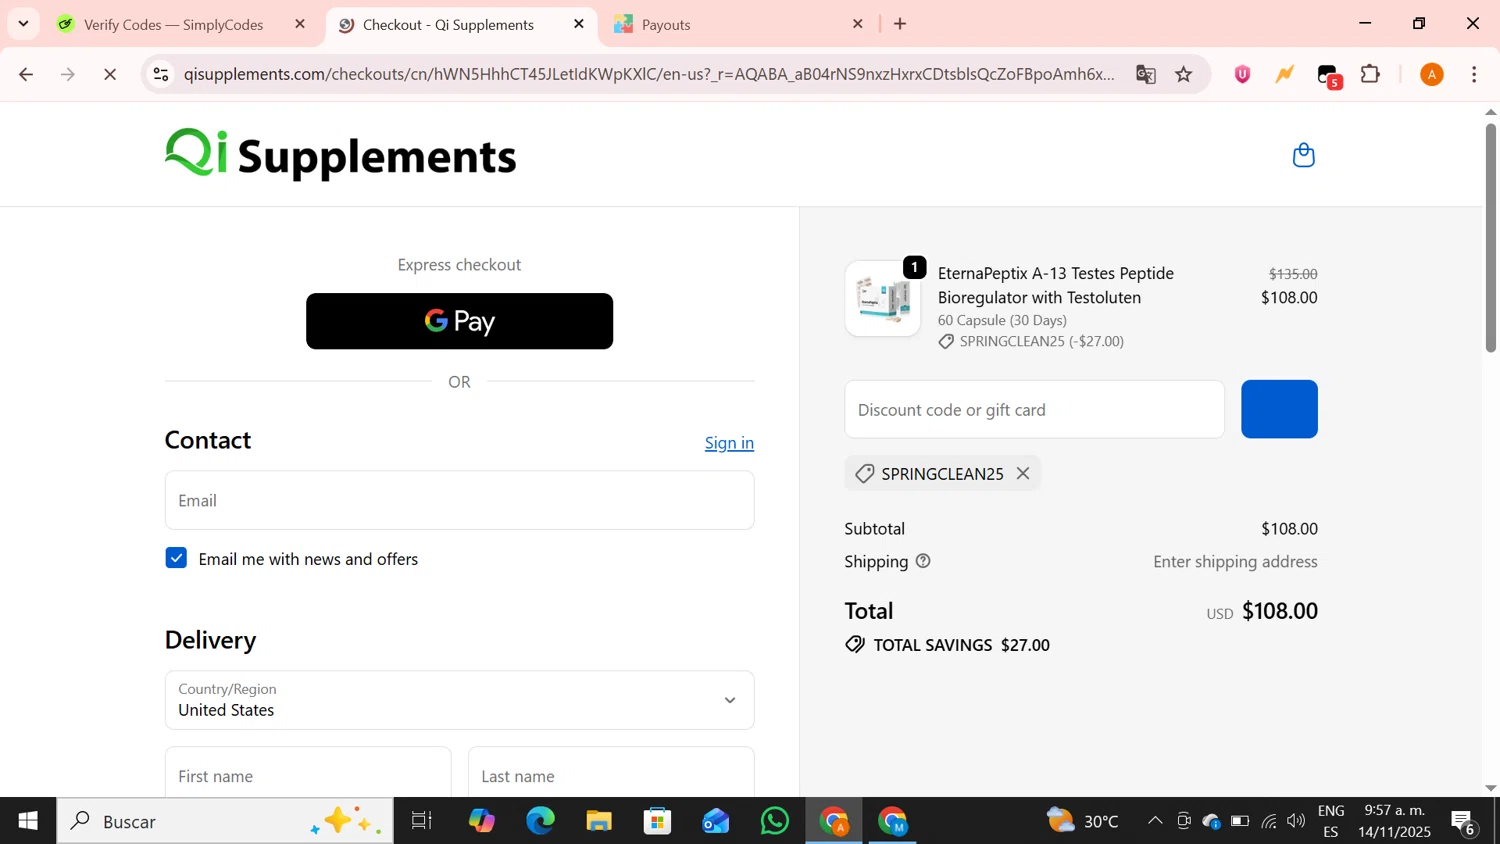Open WhatsApp from the taskbar
Image resolution: width=1500 pixels, height=844 pixels.
pyautogui.click(x=774, y=821)
